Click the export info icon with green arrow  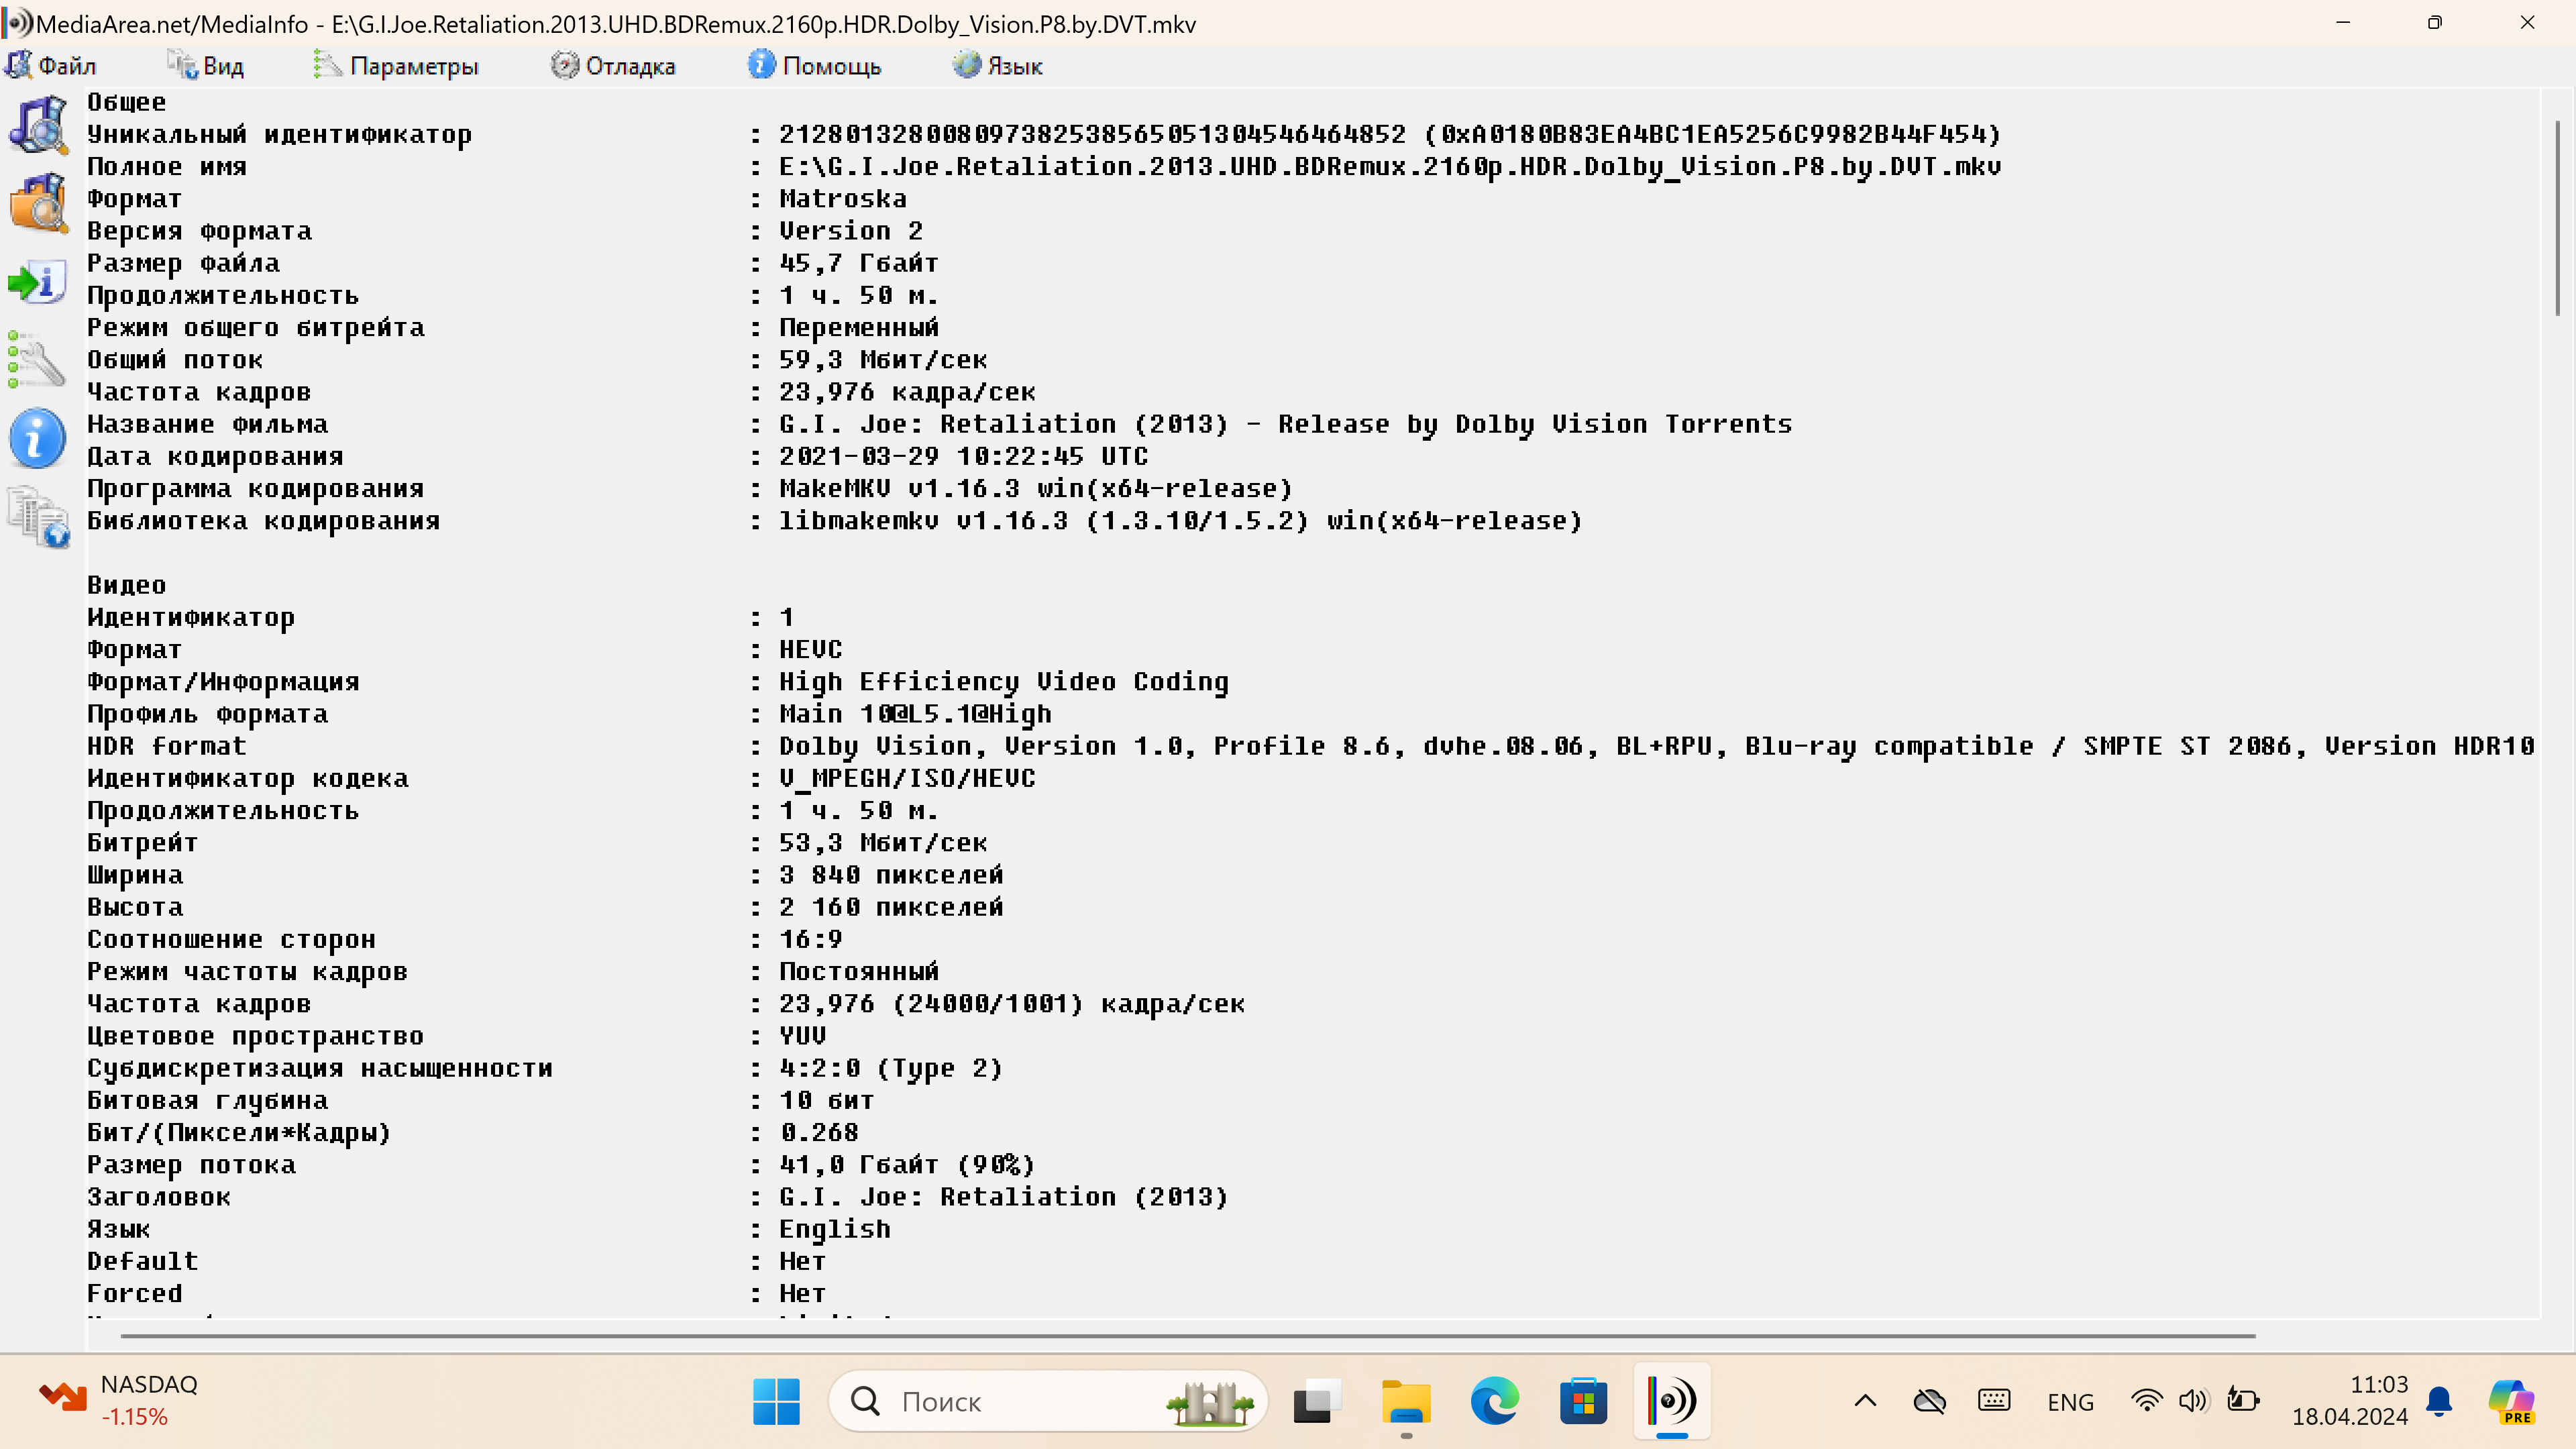pyautogui.click(x=38, y=282)
